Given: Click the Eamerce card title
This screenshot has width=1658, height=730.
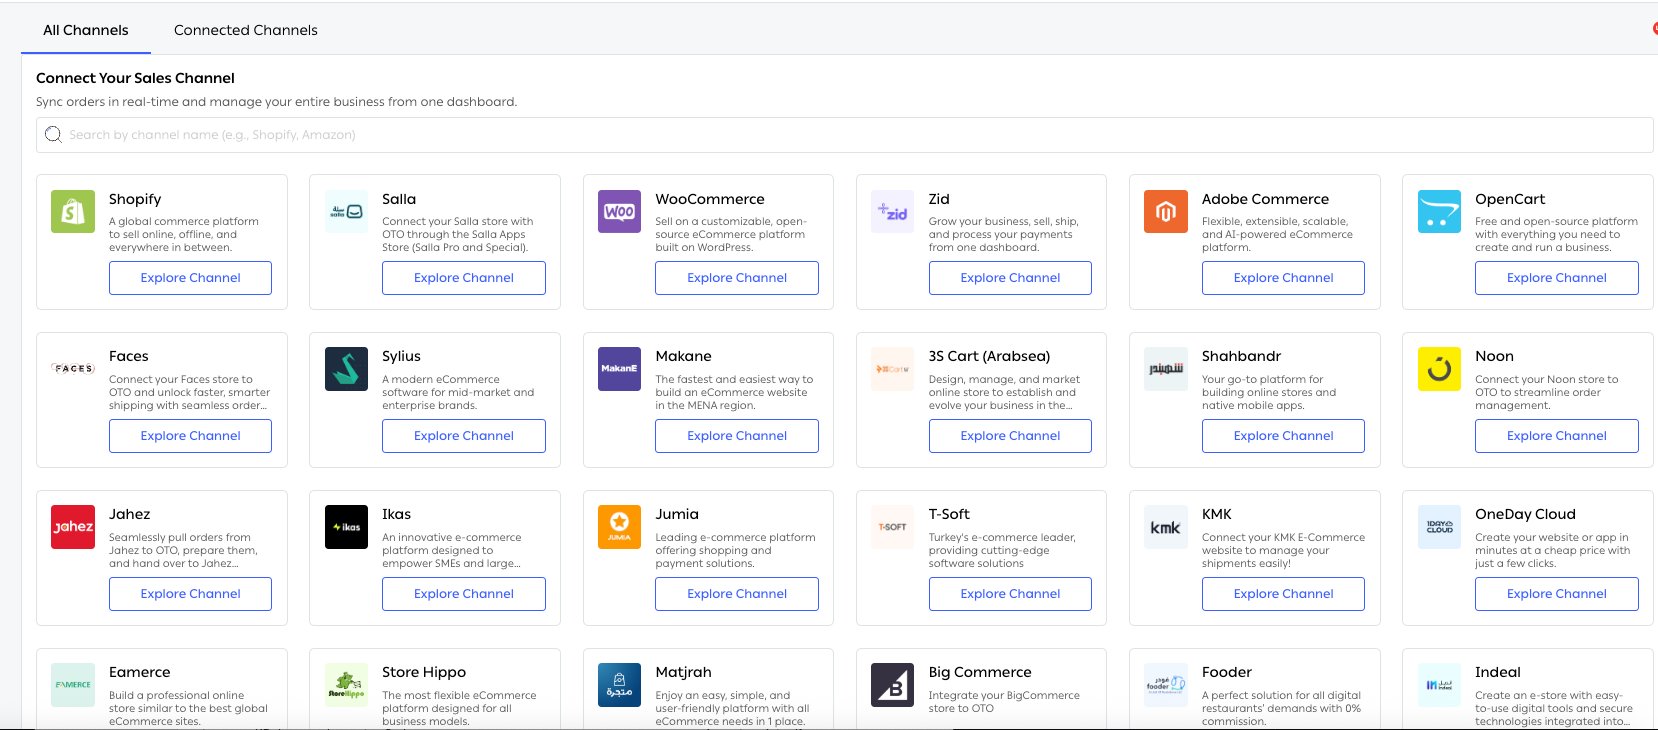Looking at the screenshot, I should pos(140,672).
